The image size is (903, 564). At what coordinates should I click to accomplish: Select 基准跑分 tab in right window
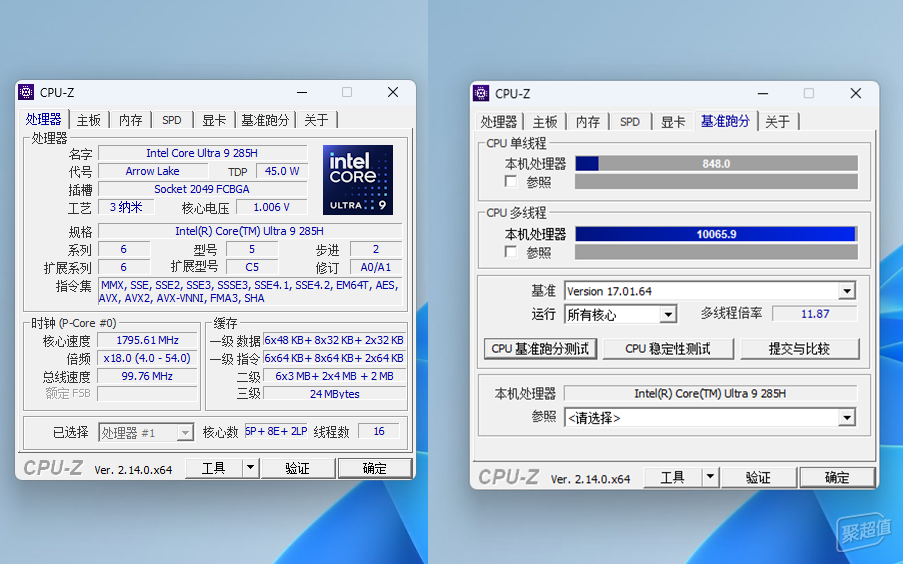(726, 121)
